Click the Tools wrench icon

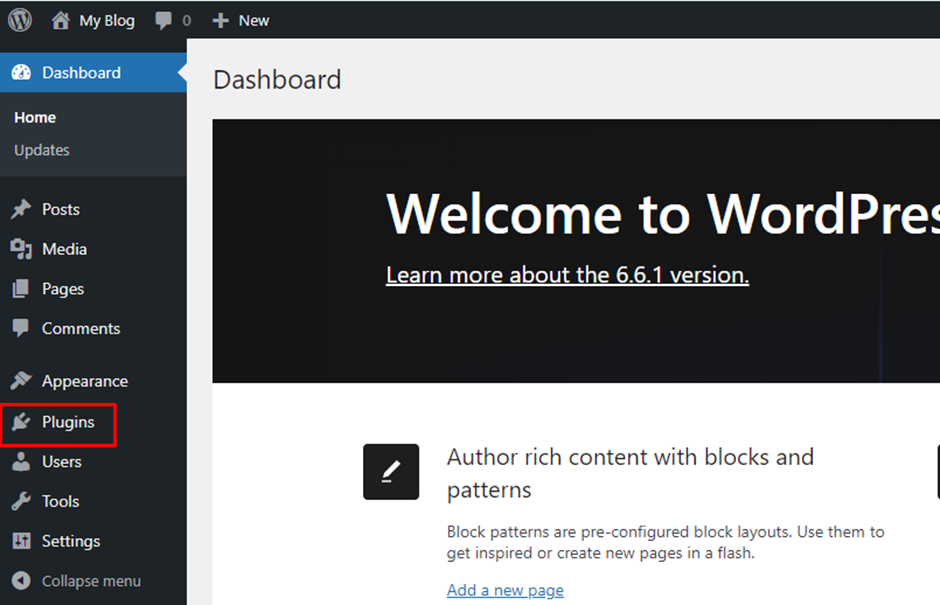(23, 501)
